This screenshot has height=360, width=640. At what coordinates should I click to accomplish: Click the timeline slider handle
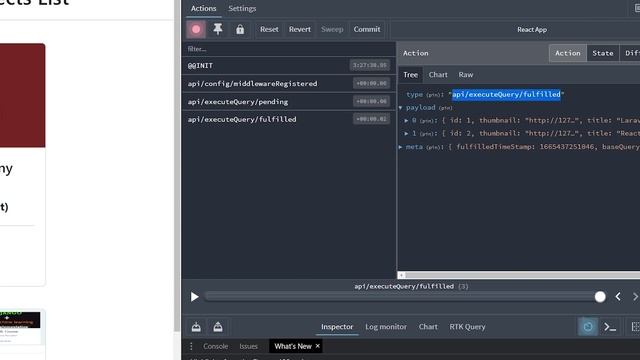(600, 297)
